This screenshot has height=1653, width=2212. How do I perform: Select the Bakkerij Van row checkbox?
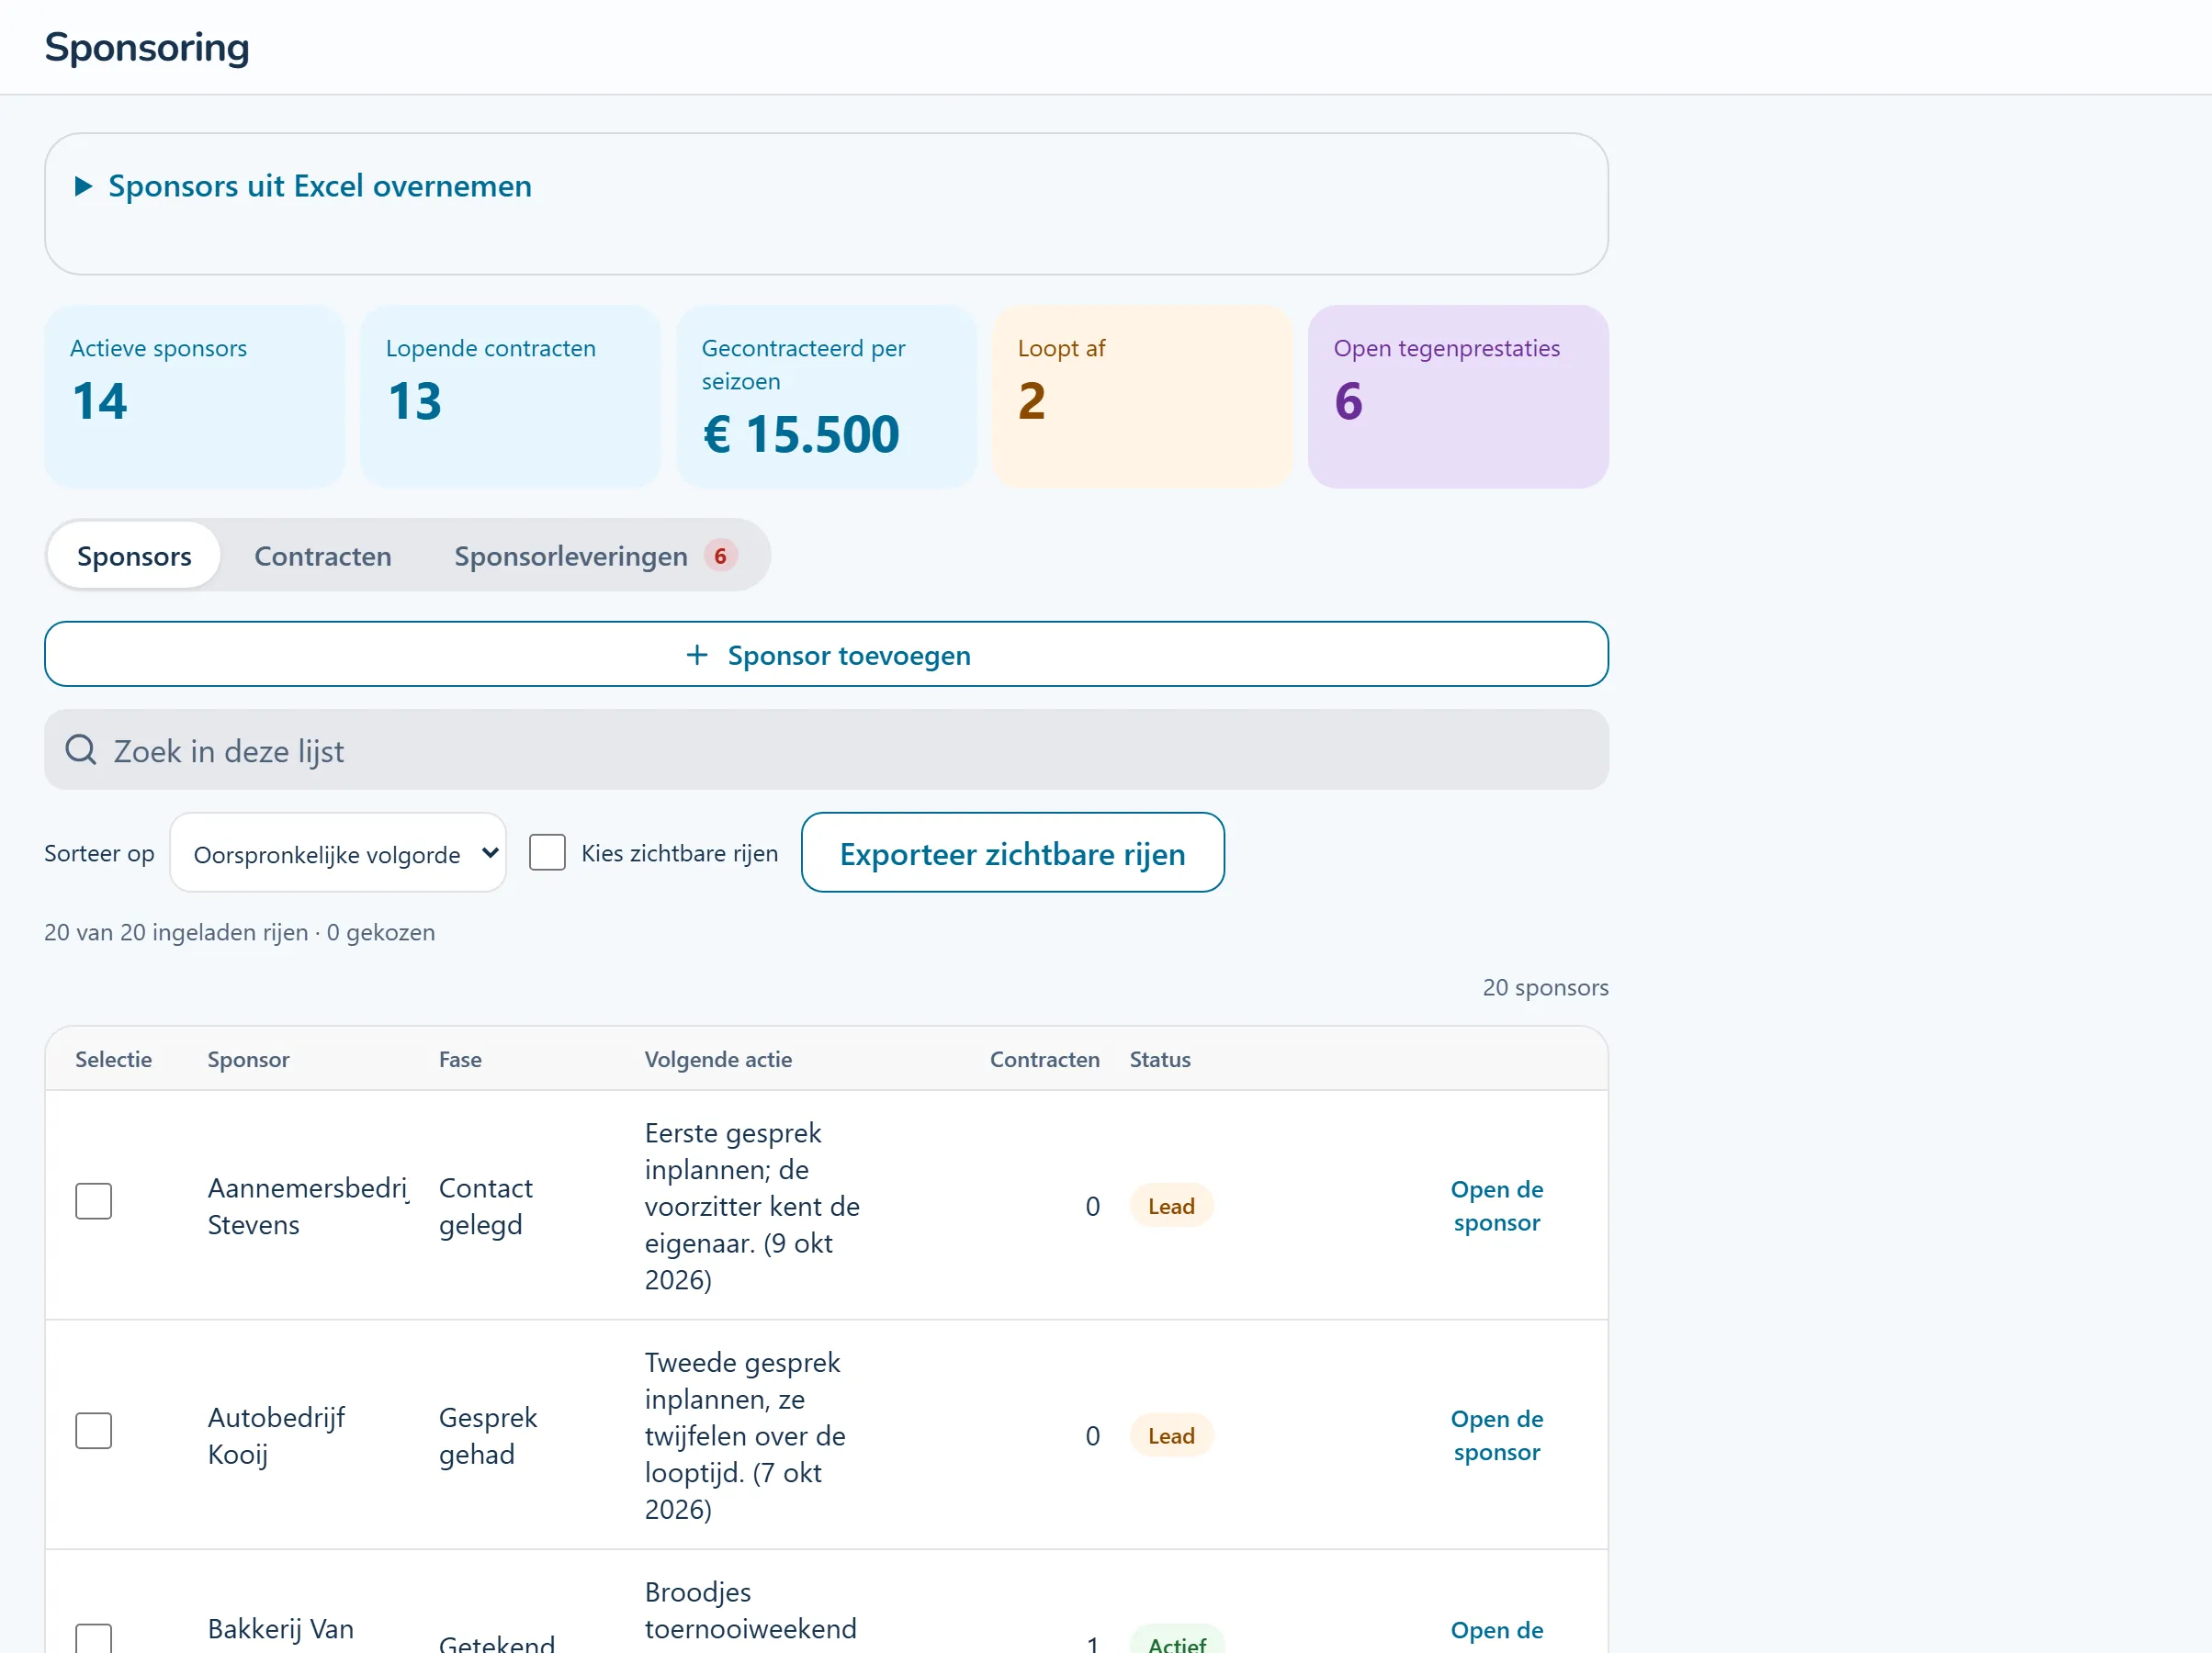pyautogui.click(x=94, y=1640)
